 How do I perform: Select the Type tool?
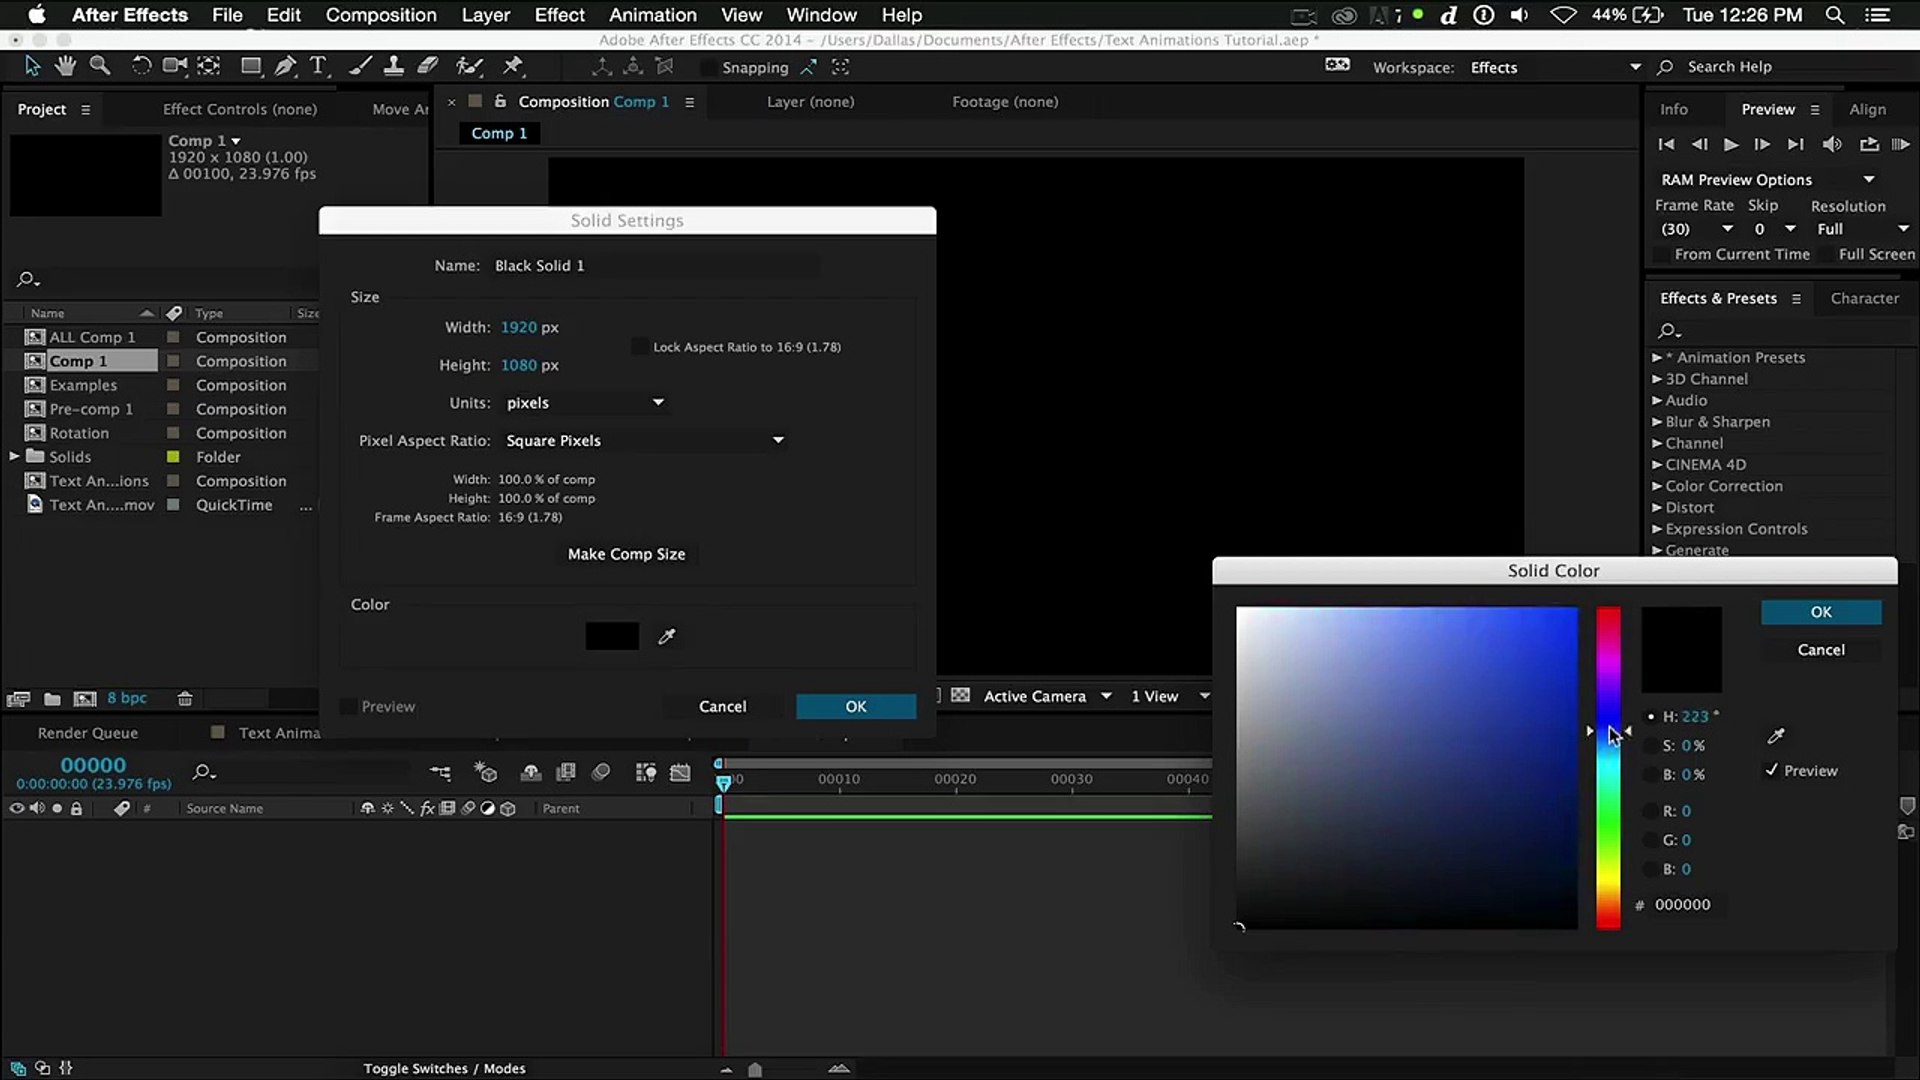pos(318,66)
